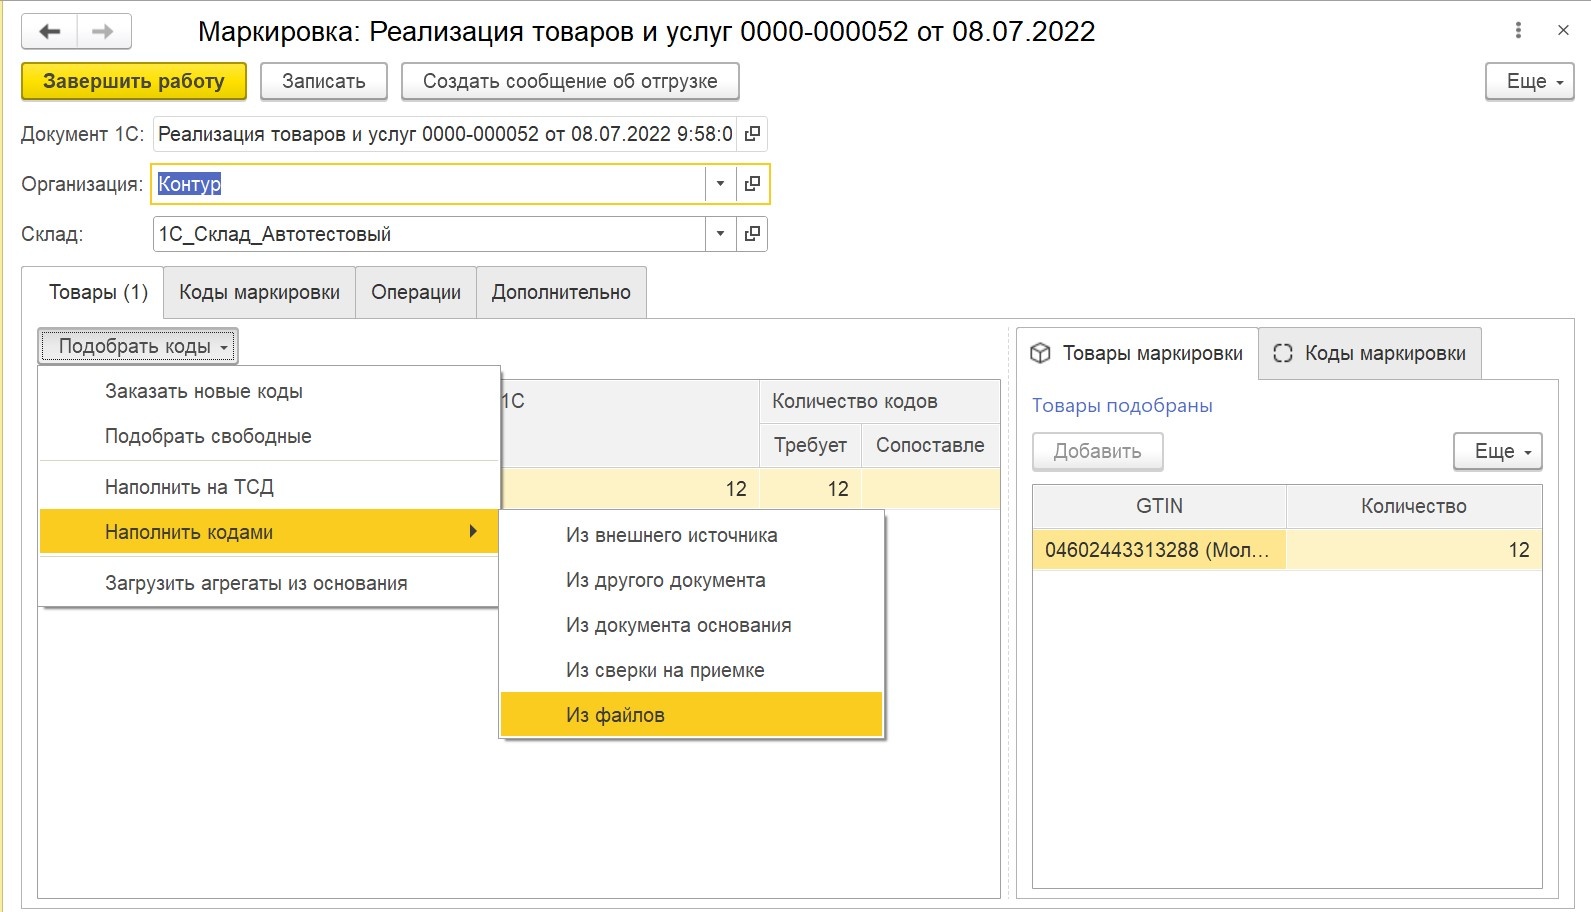Click Завершить работу button
Image resolution: width=1591 pixels, height=912 pixels.
[134, 81]
